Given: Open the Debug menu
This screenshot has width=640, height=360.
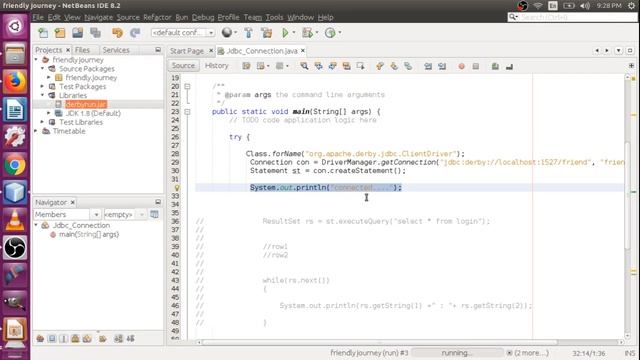Looking at the screenshot, I should point(203,17).
